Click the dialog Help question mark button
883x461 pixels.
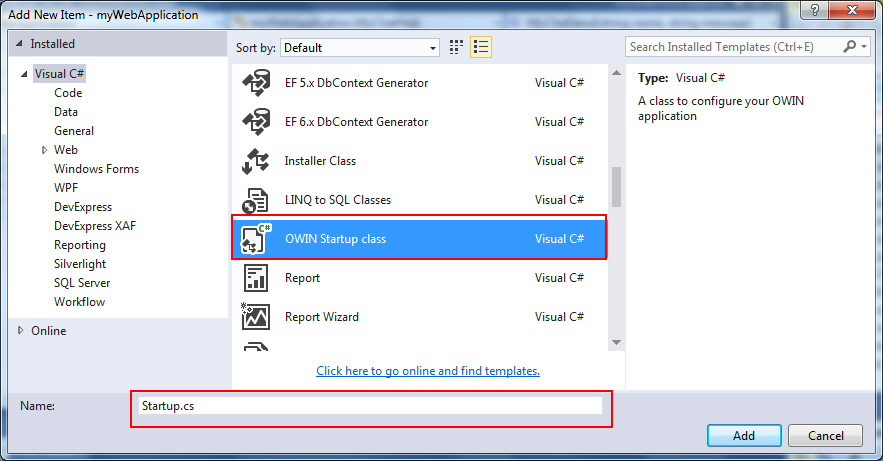[815, 10]
